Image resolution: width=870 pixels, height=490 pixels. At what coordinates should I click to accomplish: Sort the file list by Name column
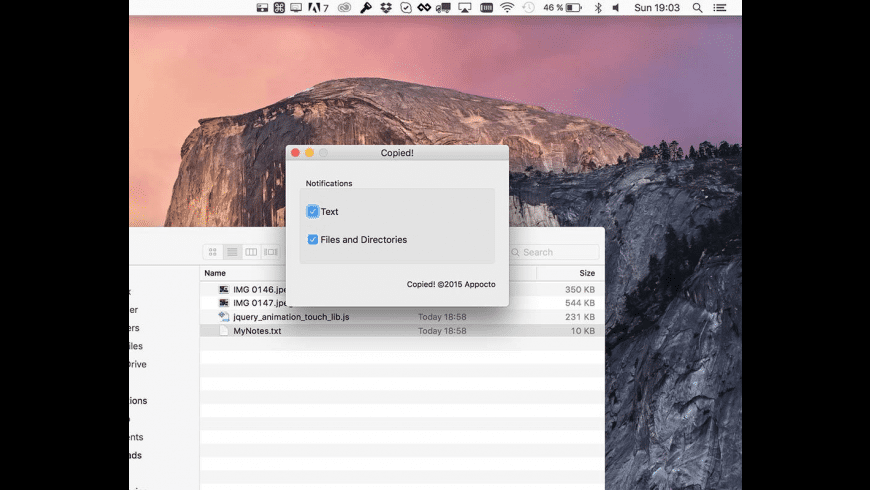click(x=215, y=273)
